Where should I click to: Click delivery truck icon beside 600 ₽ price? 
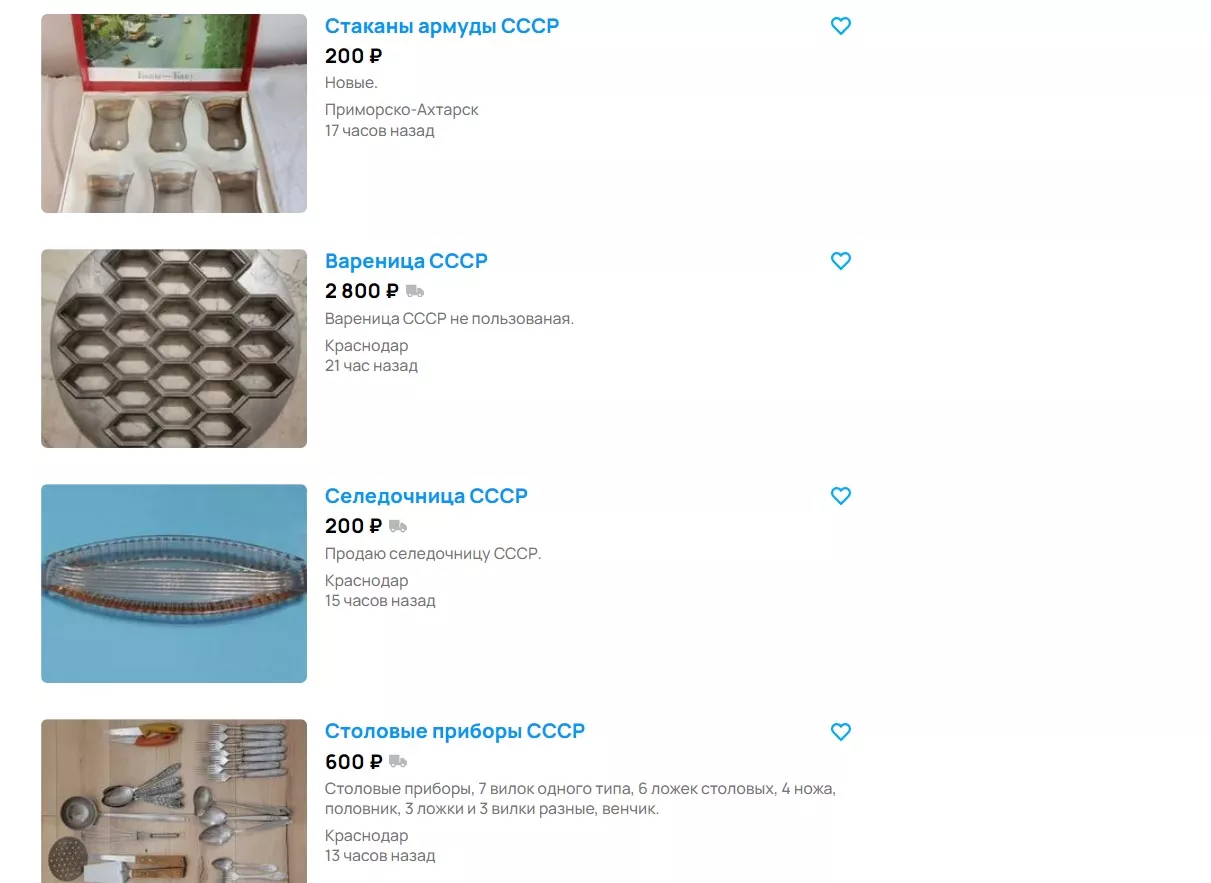398,762
